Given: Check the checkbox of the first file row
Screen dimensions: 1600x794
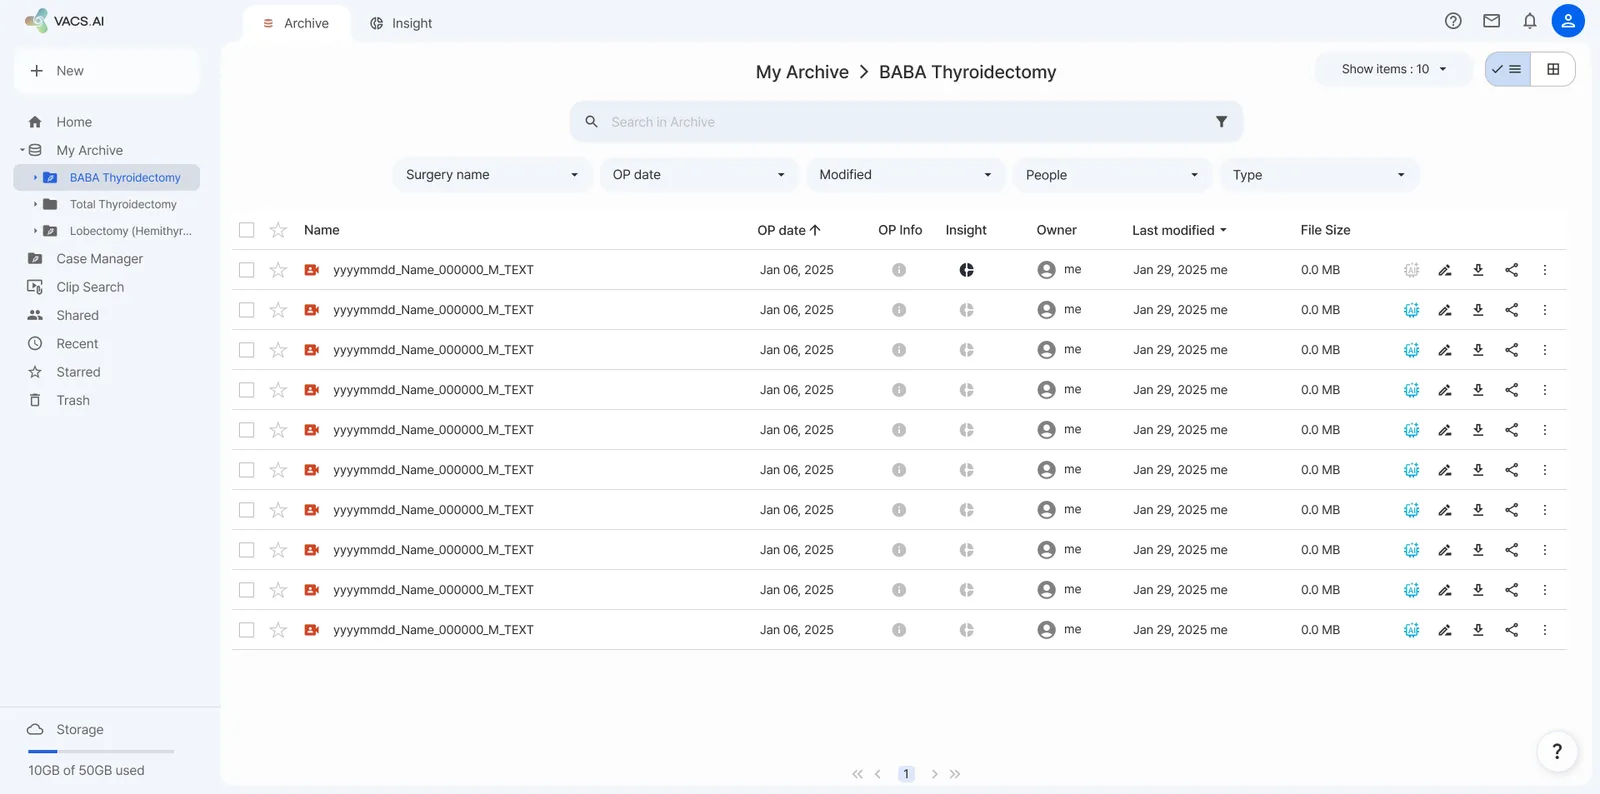Looking at the screenshot, I should [246, 270].
